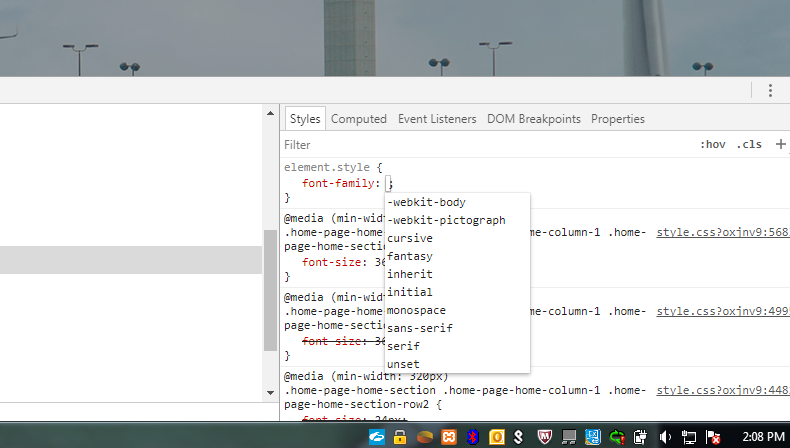Click the yellow padlock tray icon
Screen dimensions: 790x448
pyautogui.click(x=400, y=437)
